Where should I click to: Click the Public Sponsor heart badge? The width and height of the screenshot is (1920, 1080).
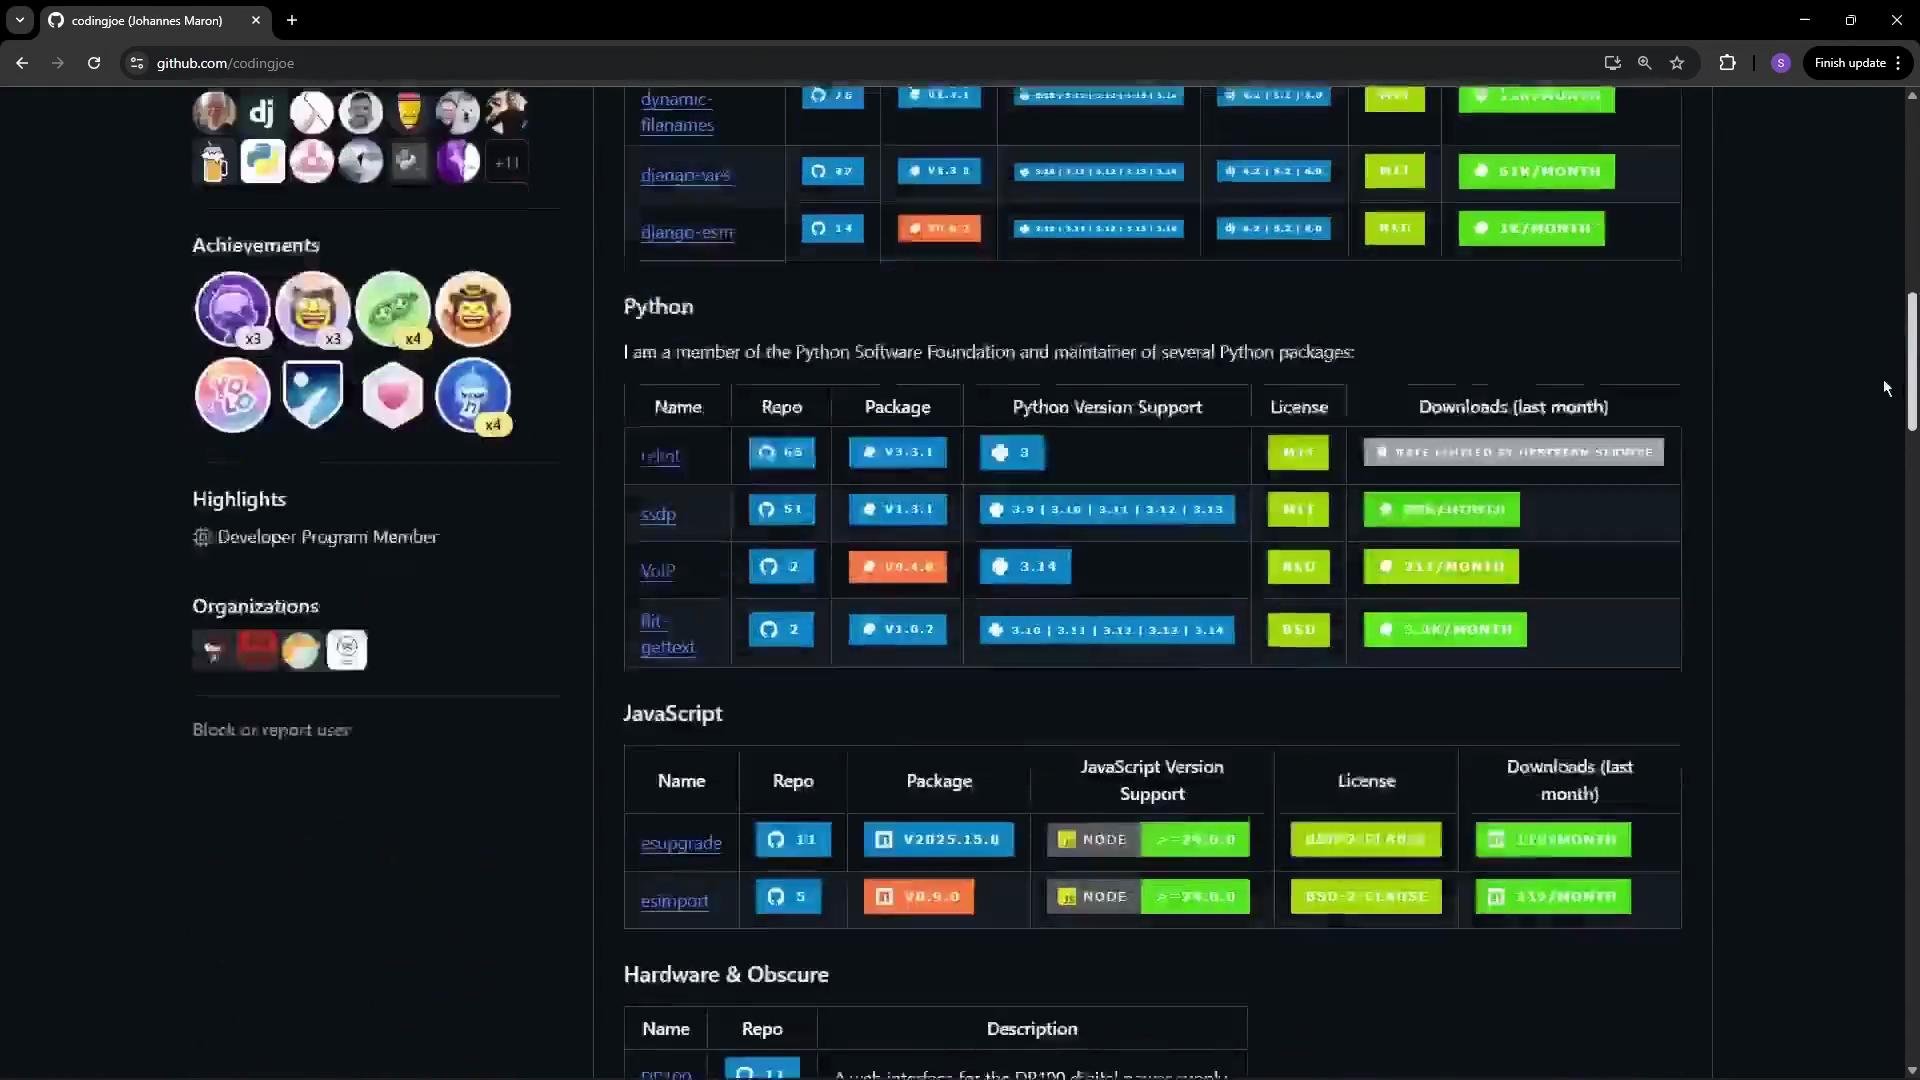(392, 395)
